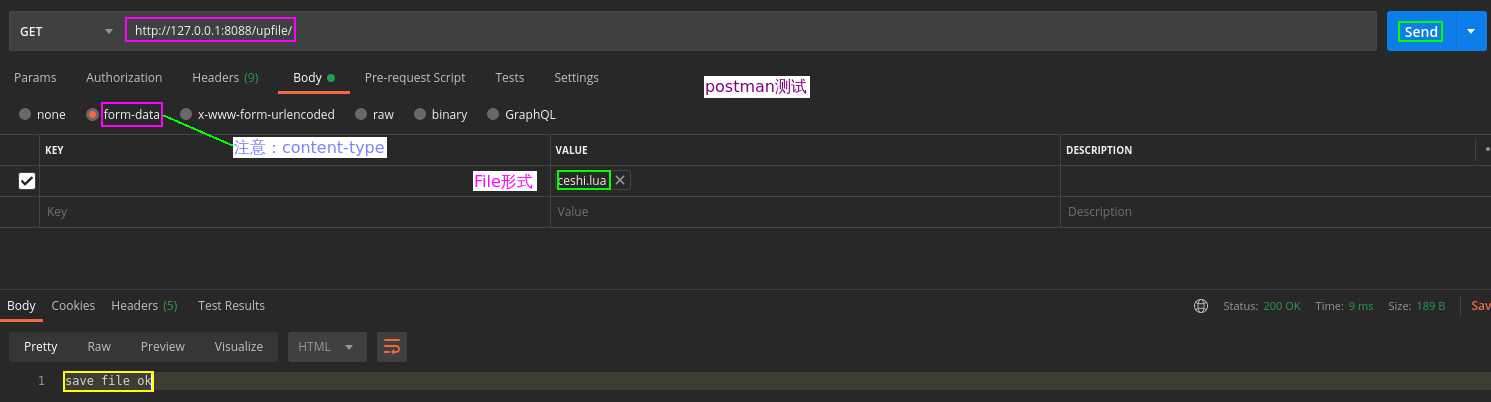1491x402 pixels.
Task: Open the Pre-request Script tab
Action: (x=415, y=78)
